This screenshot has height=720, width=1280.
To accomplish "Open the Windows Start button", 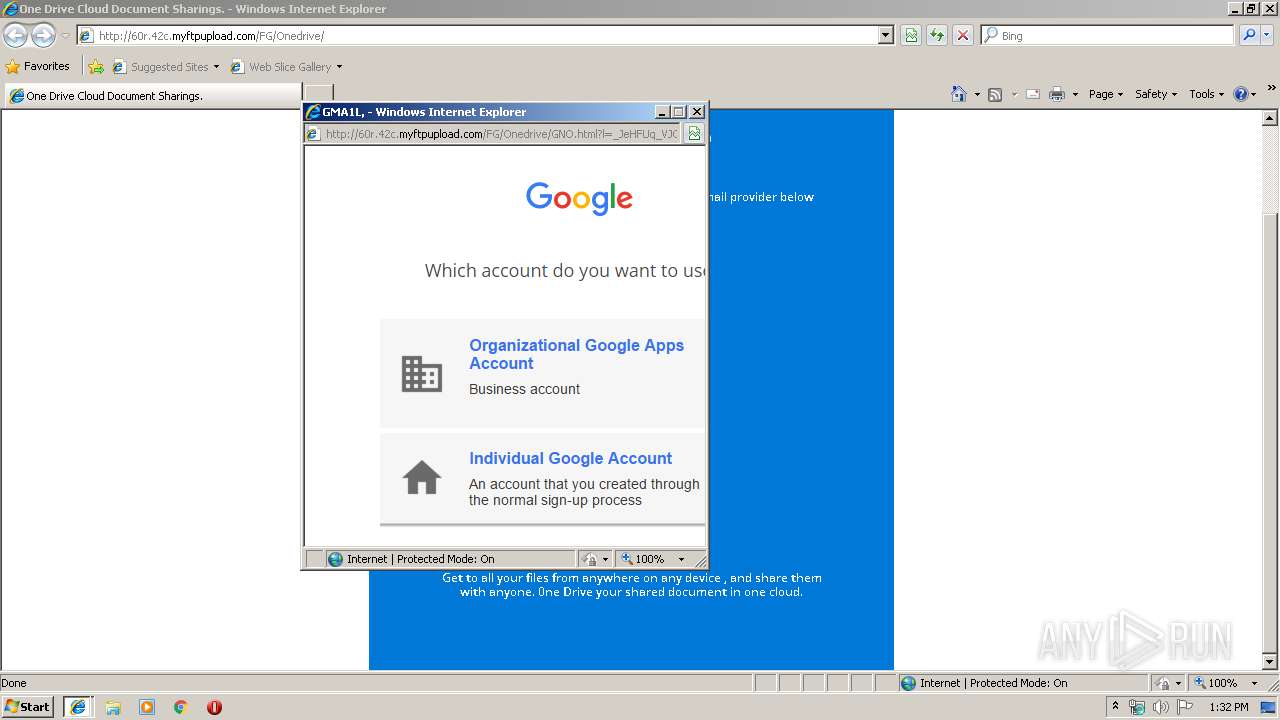I will (x=27, y=706).
